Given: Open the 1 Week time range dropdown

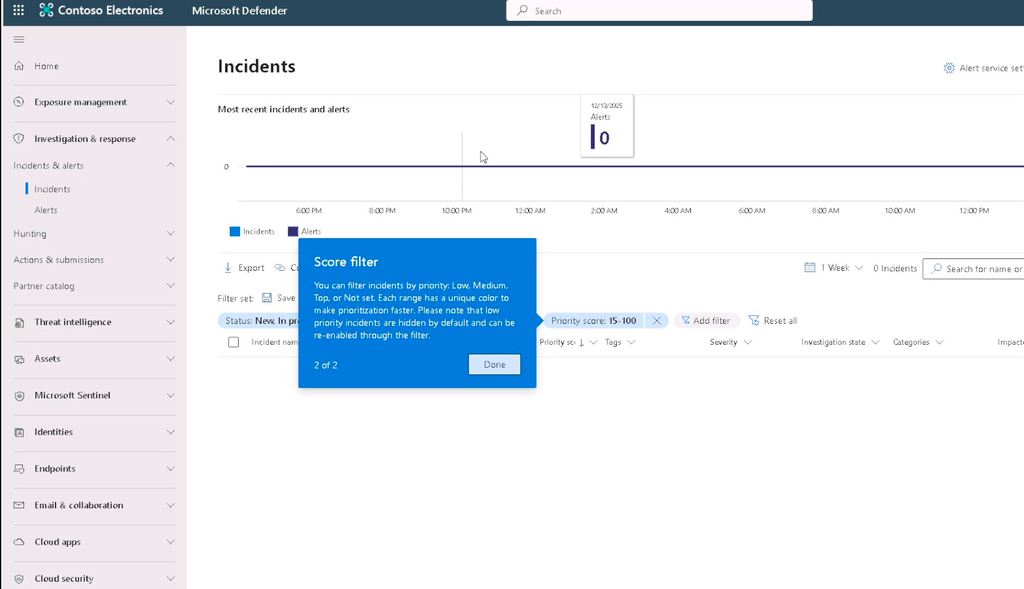Looking at the screenshot, I should [x=834, y=268].
